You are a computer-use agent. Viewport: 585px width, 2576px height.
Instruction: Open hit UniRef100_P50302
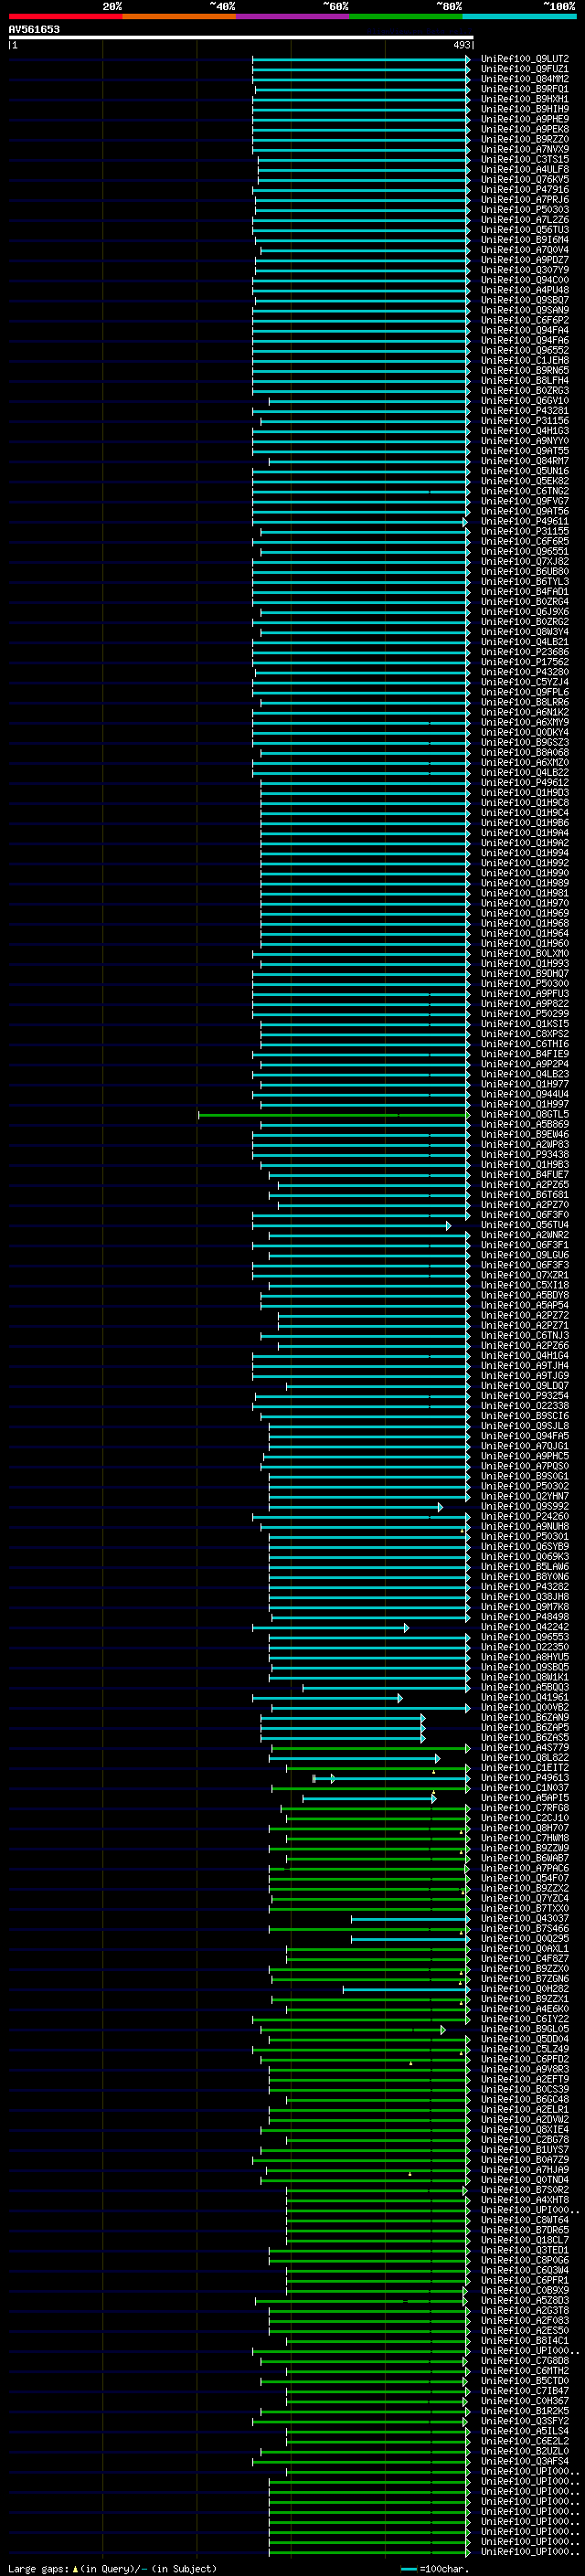tap(525, 1486)
